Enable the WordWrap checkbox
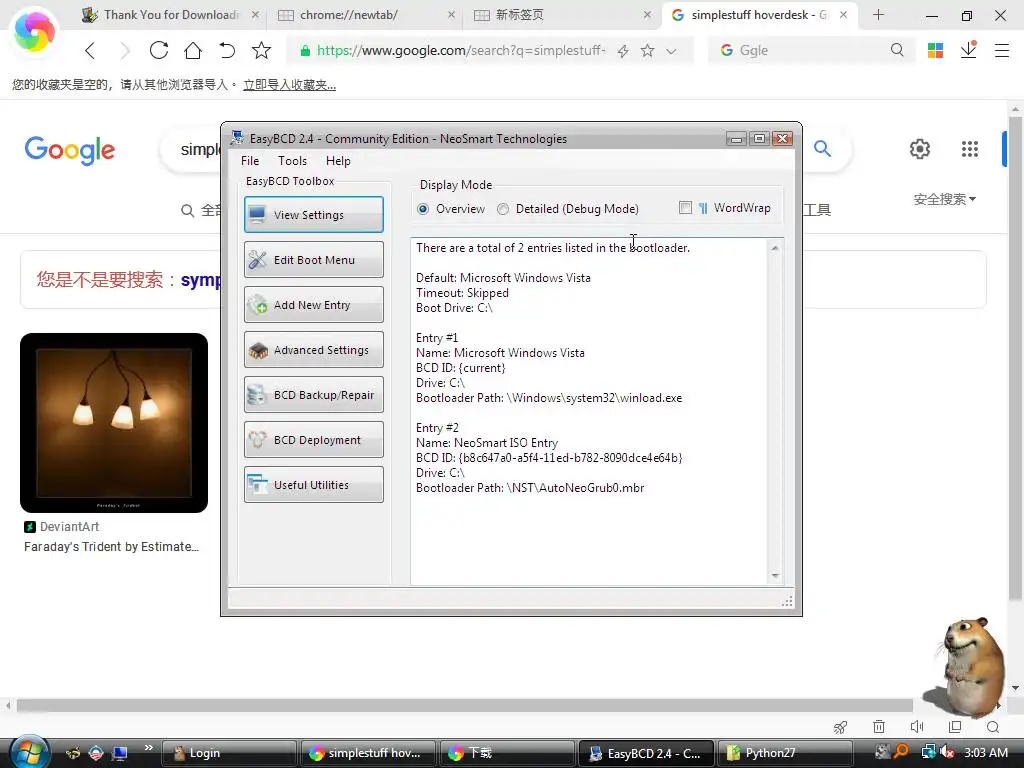The width and height of the screenshot is (1024, 768). click(x=685, y=208)
